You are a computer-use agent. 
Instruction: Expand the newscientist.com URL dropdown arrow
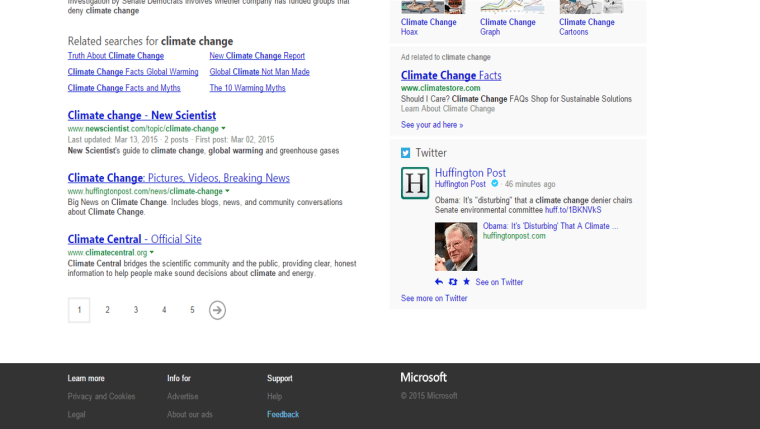[x=223, y=128]
